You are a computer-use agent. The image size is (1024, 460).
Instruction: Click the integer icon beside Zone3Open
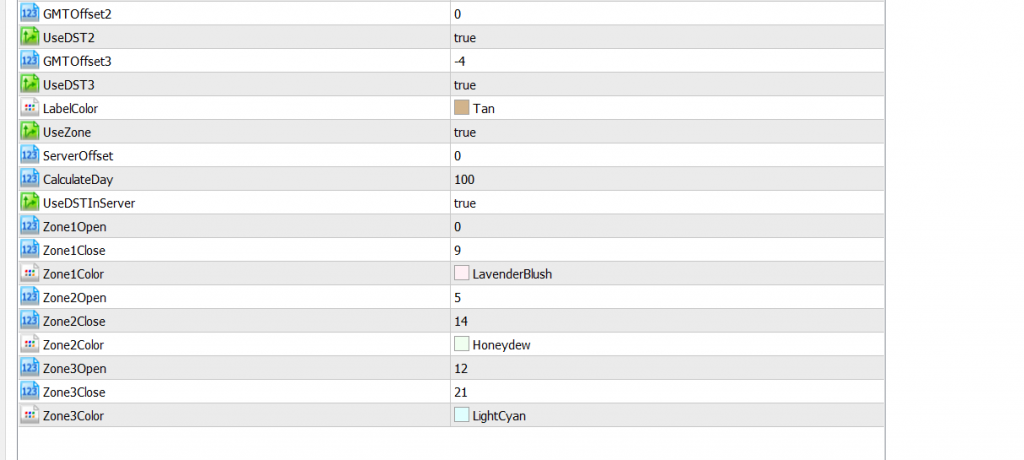click(x=29, y=368)
